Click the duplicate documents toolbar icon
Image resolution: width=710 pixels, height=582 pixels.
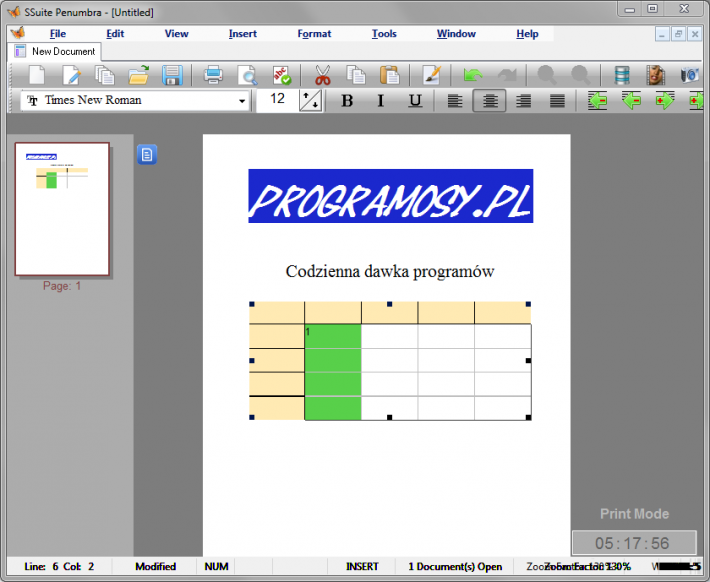[x=105, y=75]
